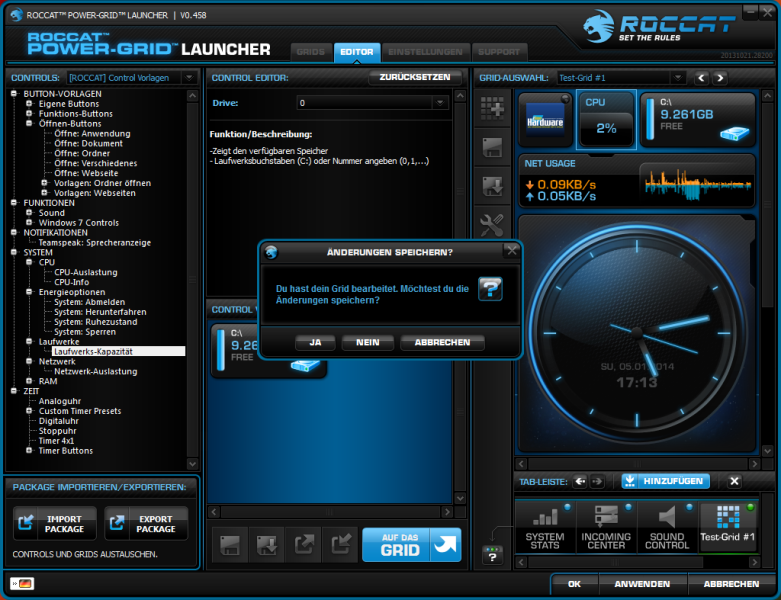The width and height of the screenshot is (781, 600).
Task: Click the load grid download icon in side toolbar
Action: pos(492,186)
